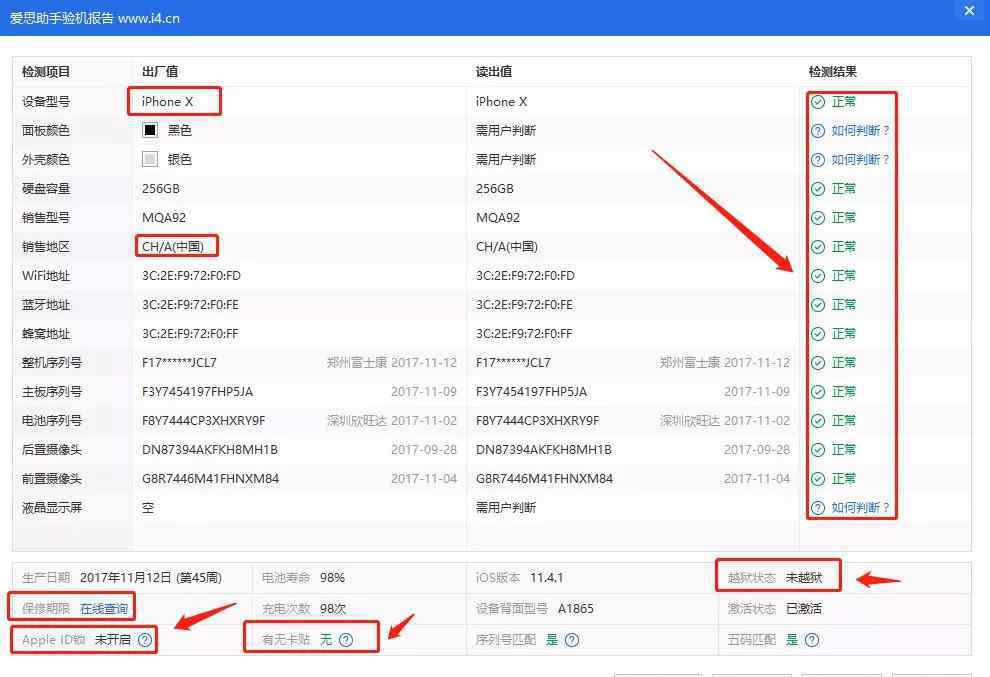Click question icon in 液晶显示屏 row
This screenshot has height=677, width=990.
point(818,508)
